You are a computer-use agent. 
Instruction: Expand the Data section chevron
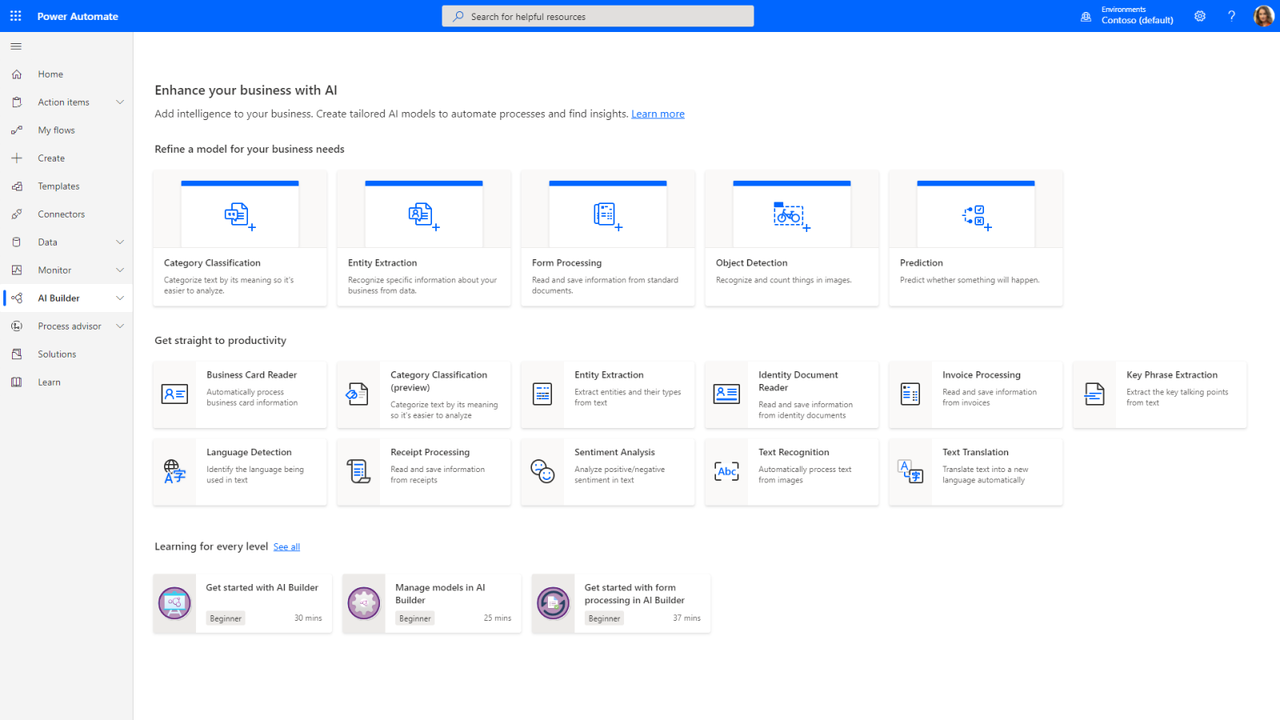[120, 242]
